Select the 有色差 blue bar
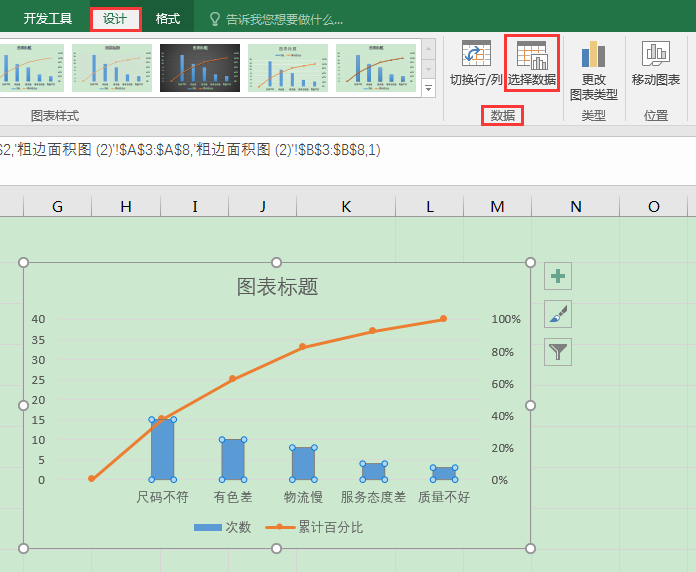Screen dimensions: 696x572 click(233, 460)
